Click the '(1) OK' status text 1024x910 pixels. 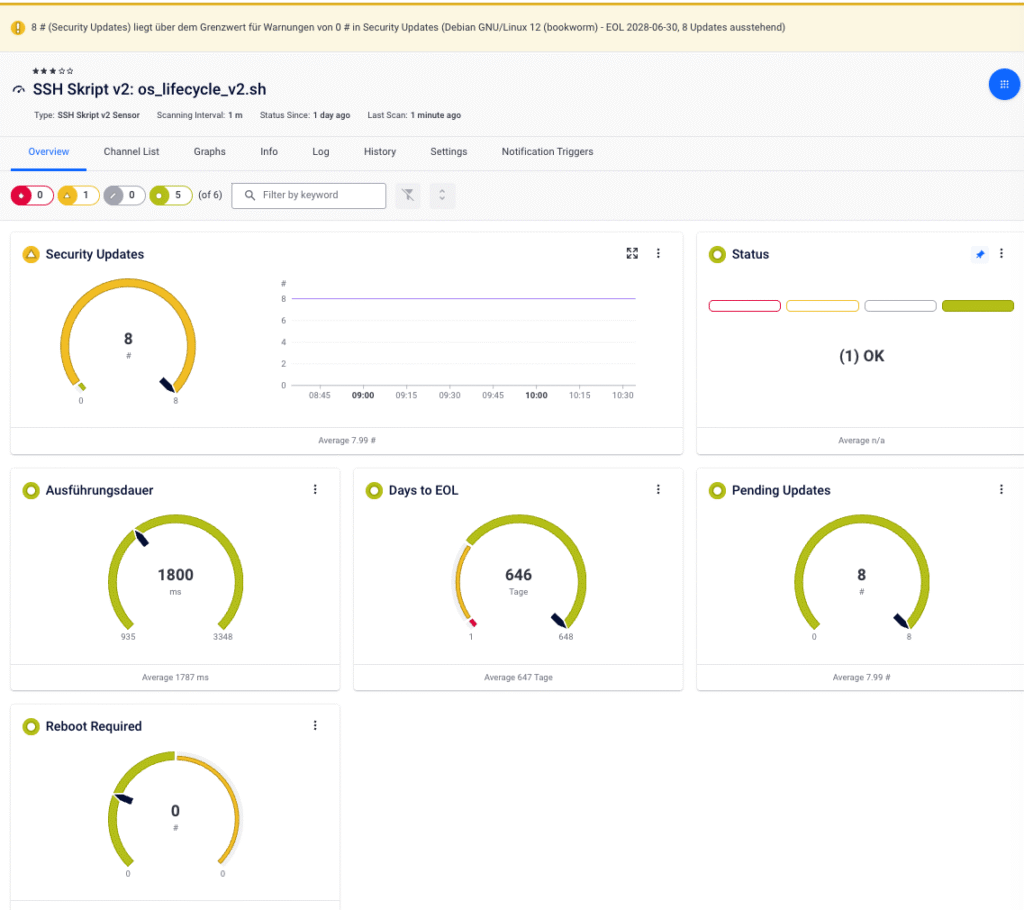point(861,356)
